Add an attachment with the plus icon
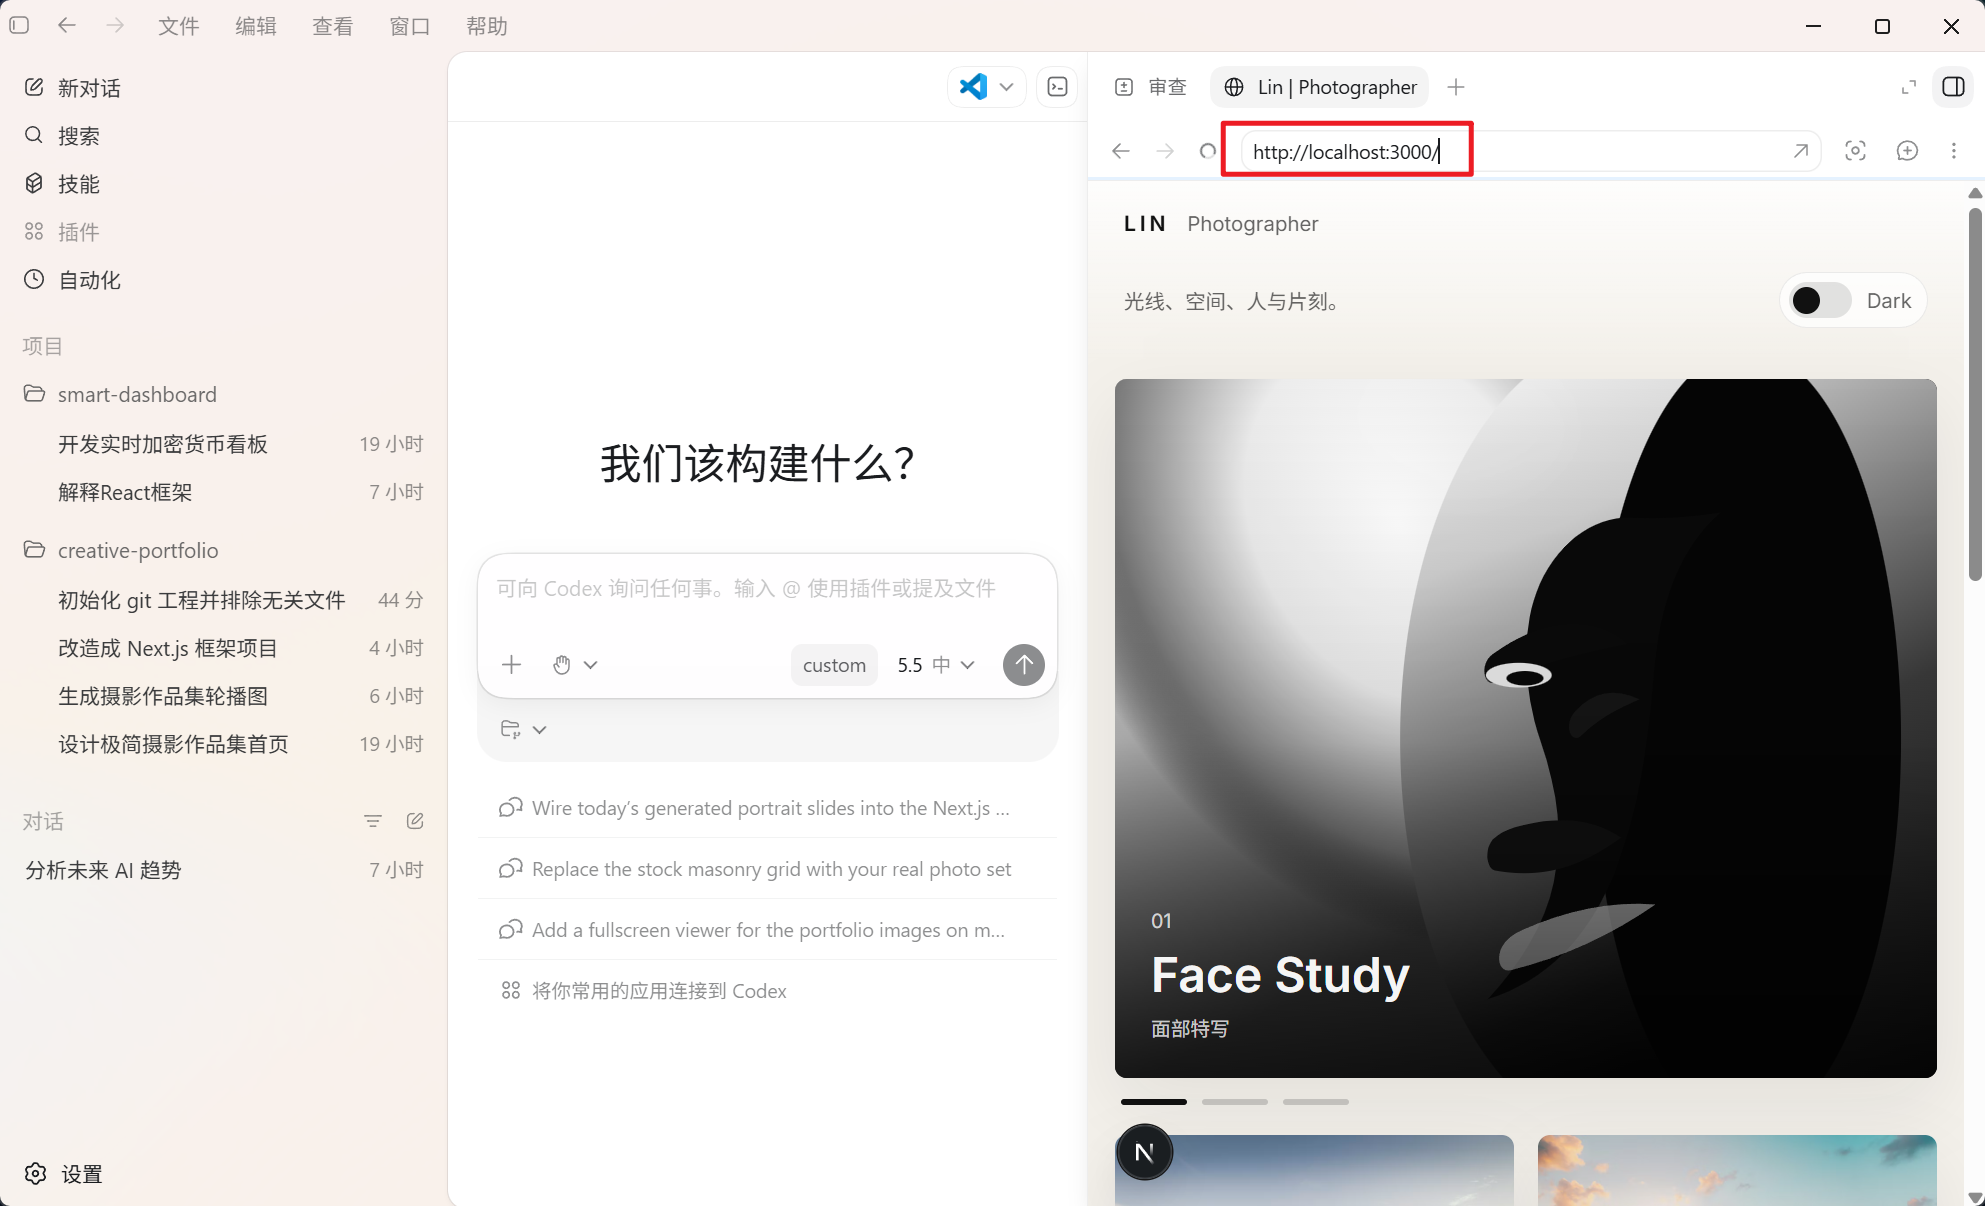This screenshot has width=1985, height=1206. pos(512,665)
